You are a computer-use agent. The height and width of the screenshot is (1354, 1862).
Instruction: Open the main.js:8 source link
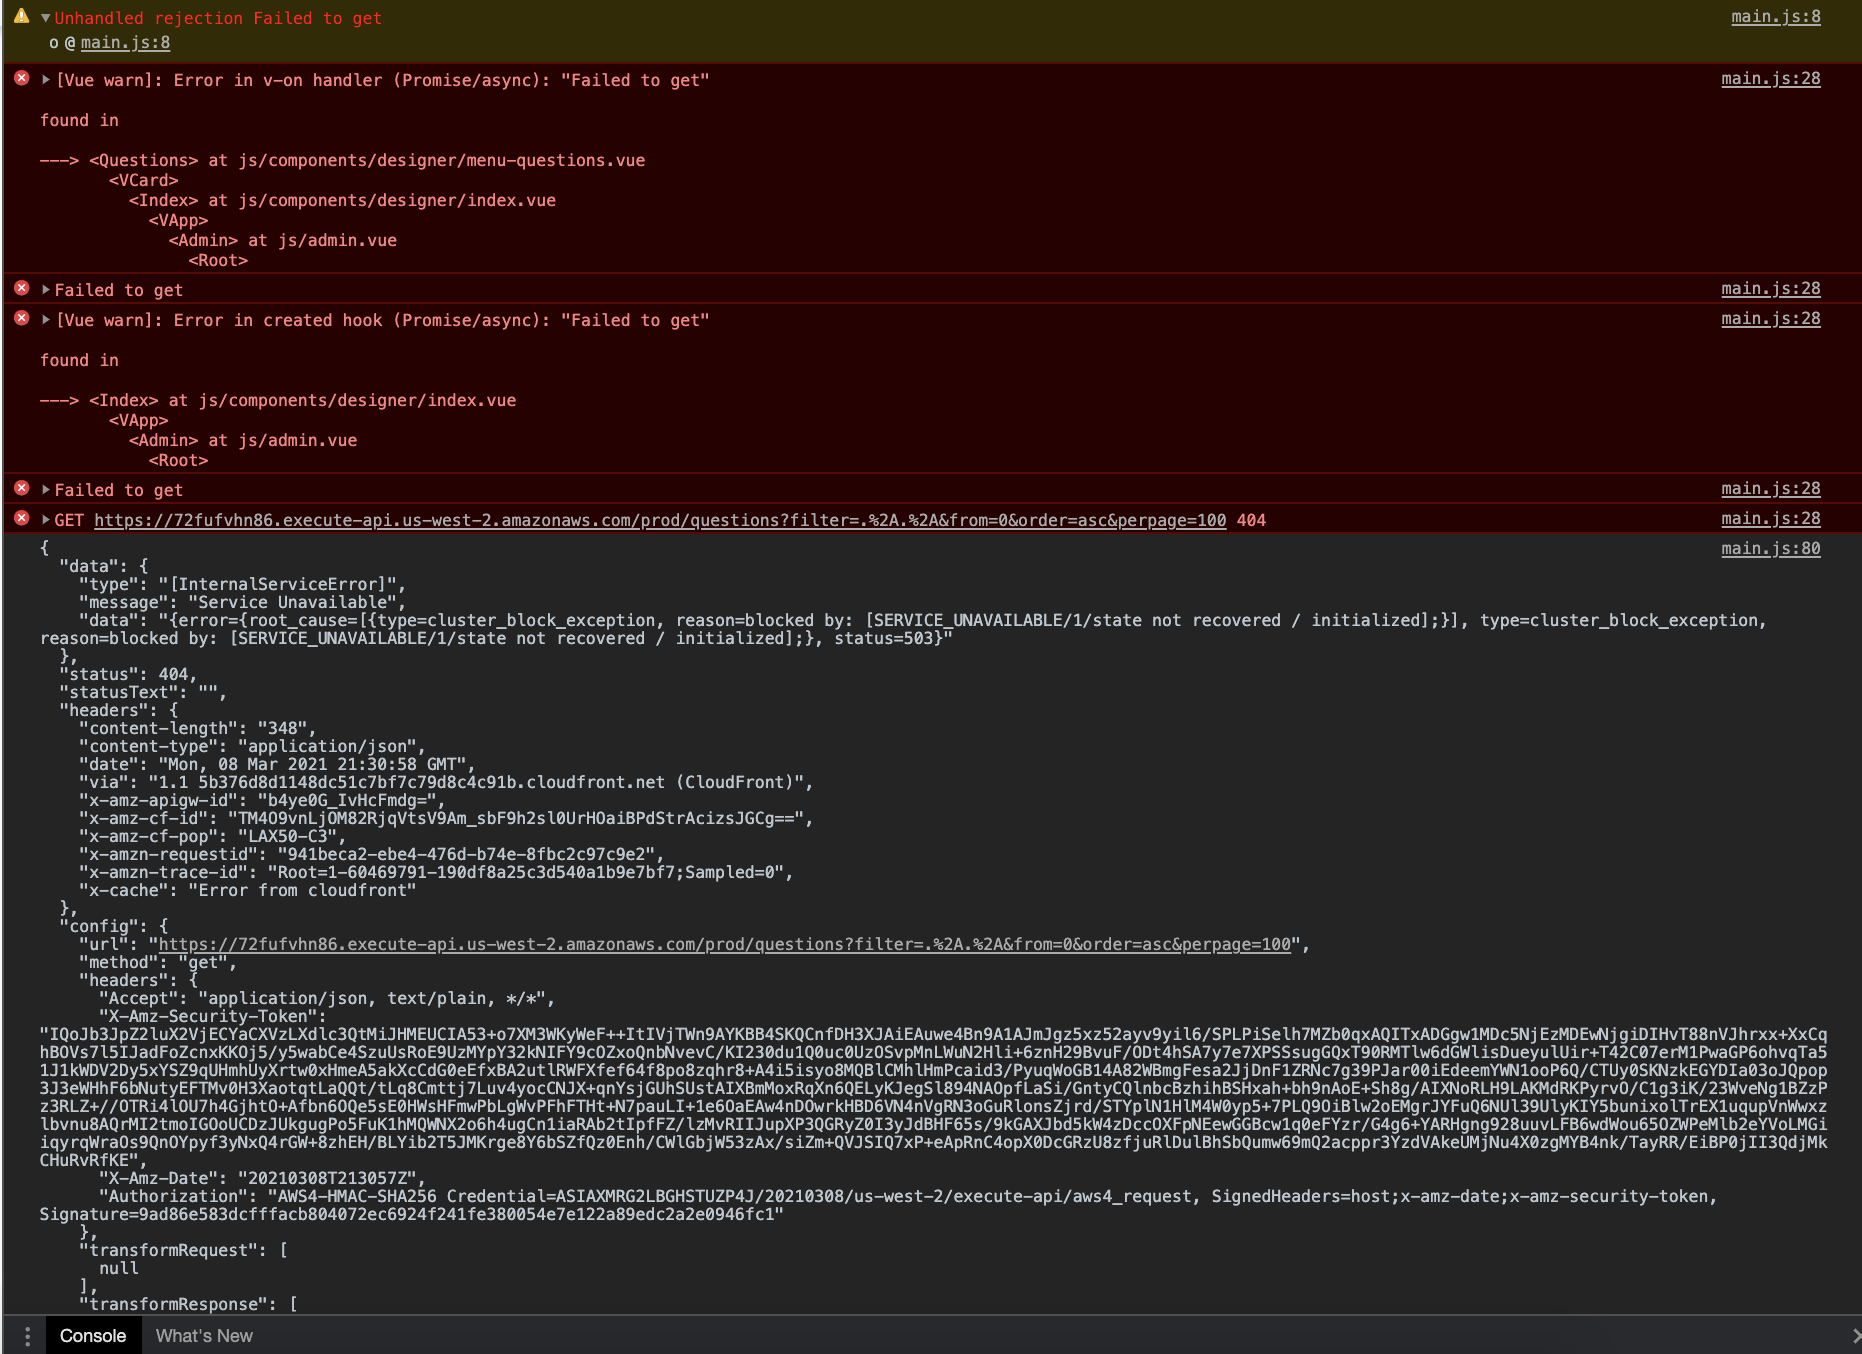tap(1775, 15)
